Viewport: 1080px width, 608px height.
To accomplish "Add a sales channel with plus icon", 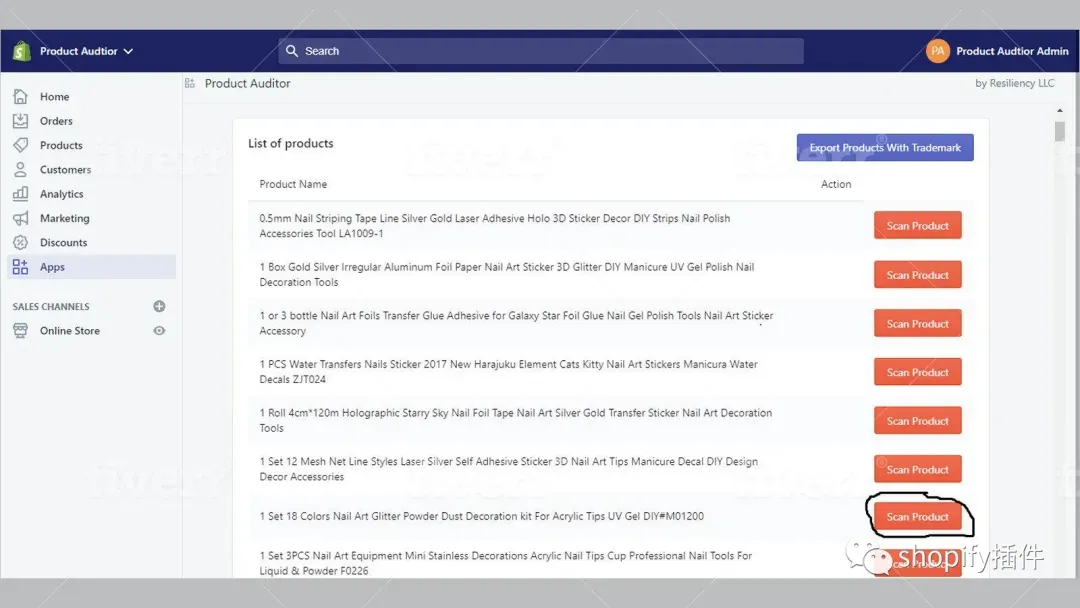I will [x=159, y=306].
